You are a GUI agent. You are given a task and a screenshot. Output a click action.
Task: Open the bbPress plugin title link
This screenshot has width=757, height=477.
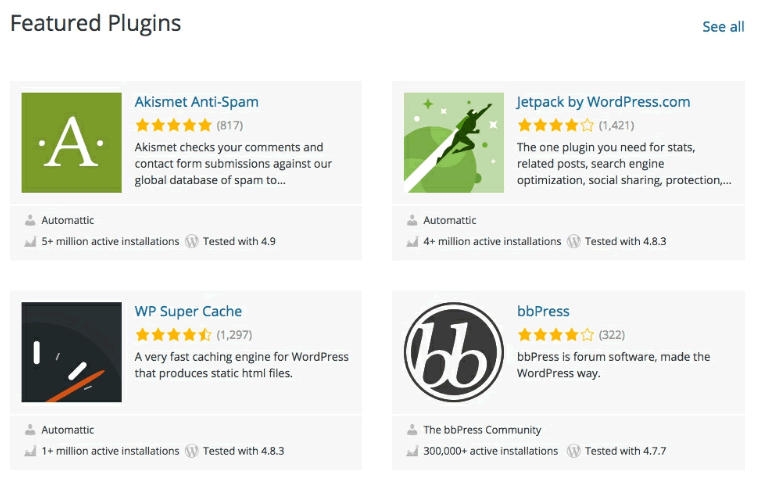[x=543, y=311]
